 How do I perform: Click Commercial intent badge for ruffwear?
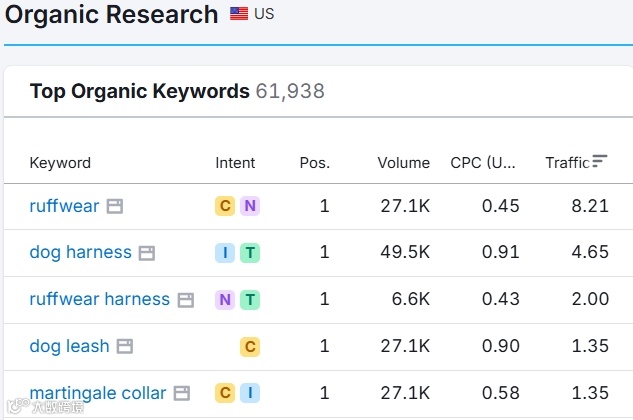click(225, 206)
